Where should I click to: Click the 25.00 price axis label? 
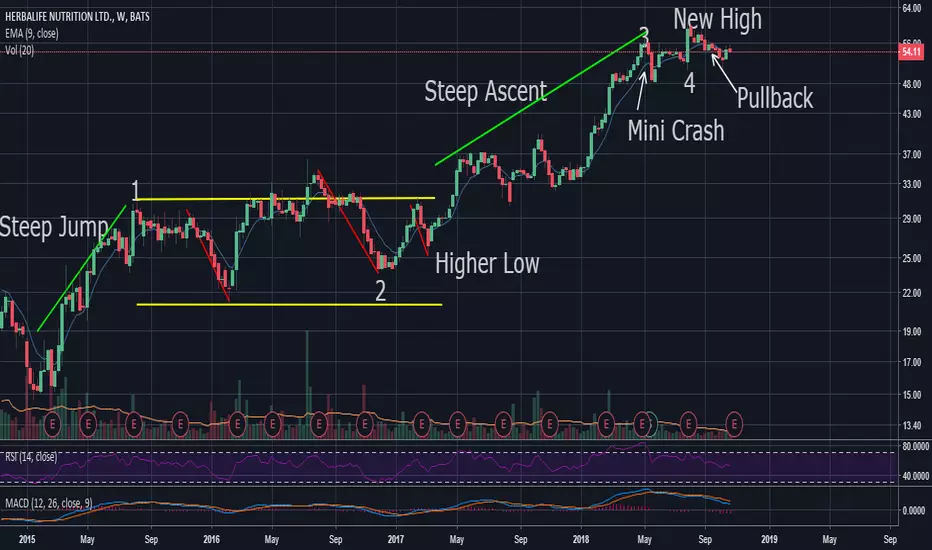click(x=911, y=258)
